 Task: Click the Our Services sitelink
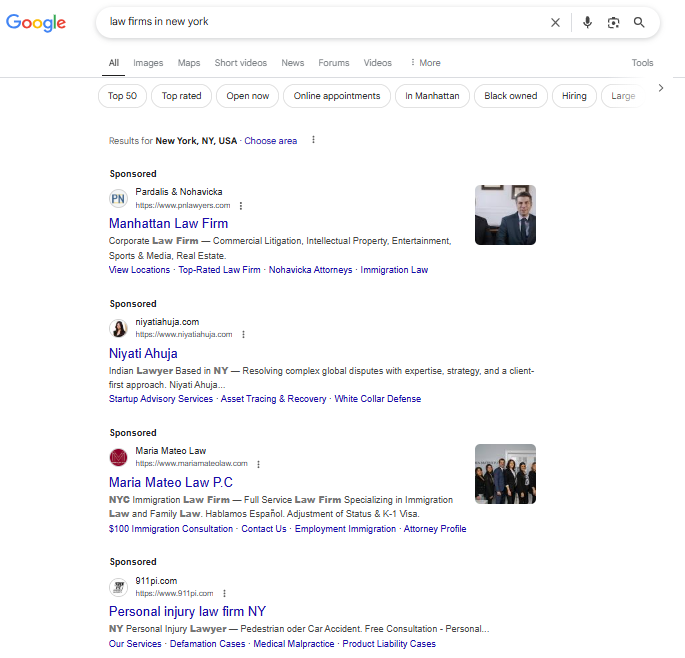tap(135, 644)
